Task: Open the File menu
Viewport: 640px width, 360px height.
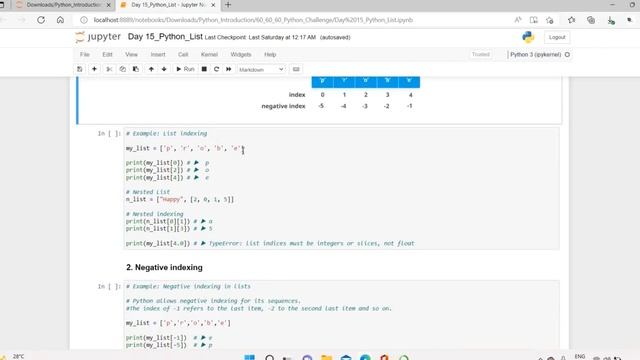Action: coord(84,55)
